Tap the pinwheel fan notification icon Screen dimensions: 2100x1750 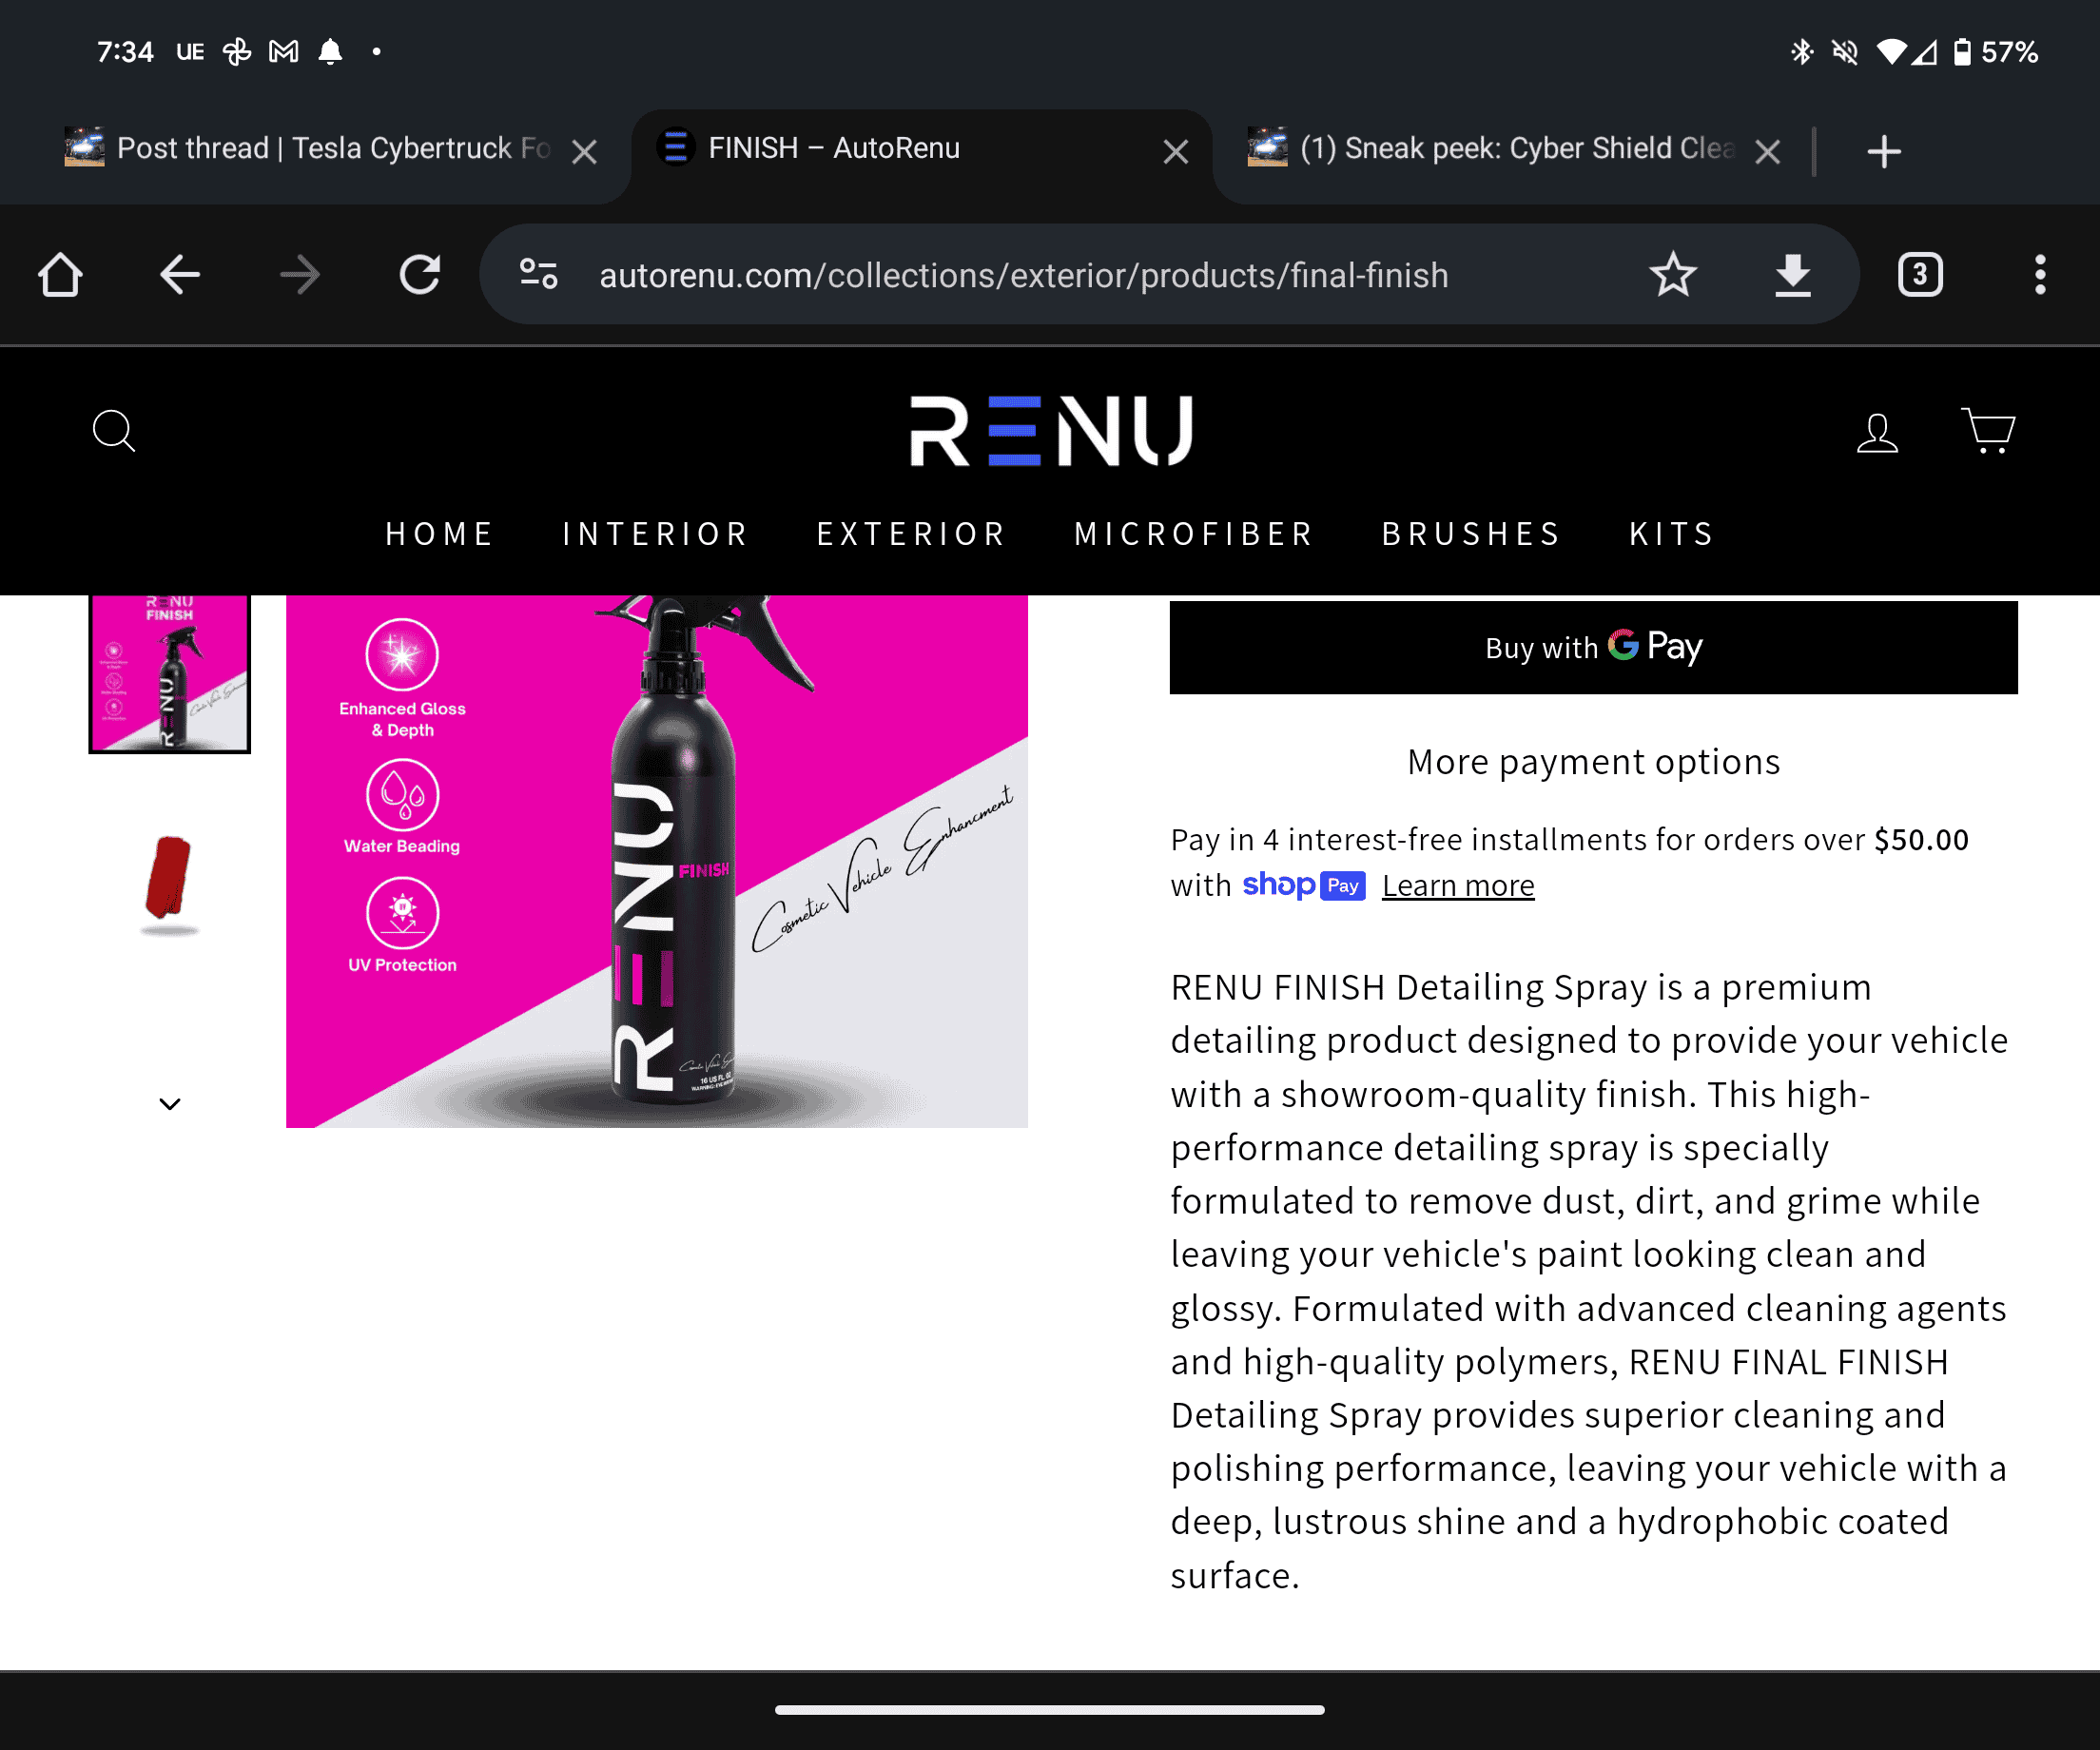pos(237,51)
